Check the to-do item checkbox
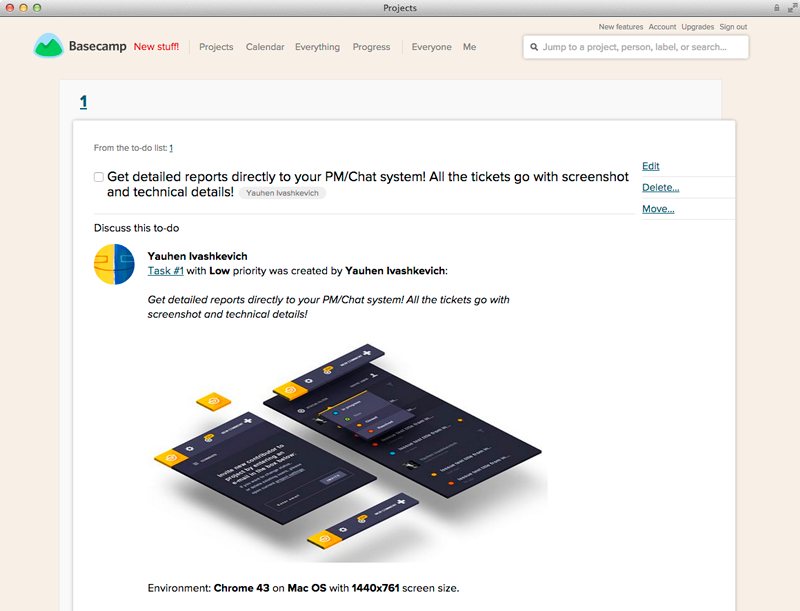 pyautogui.click(x=99, y=177)
